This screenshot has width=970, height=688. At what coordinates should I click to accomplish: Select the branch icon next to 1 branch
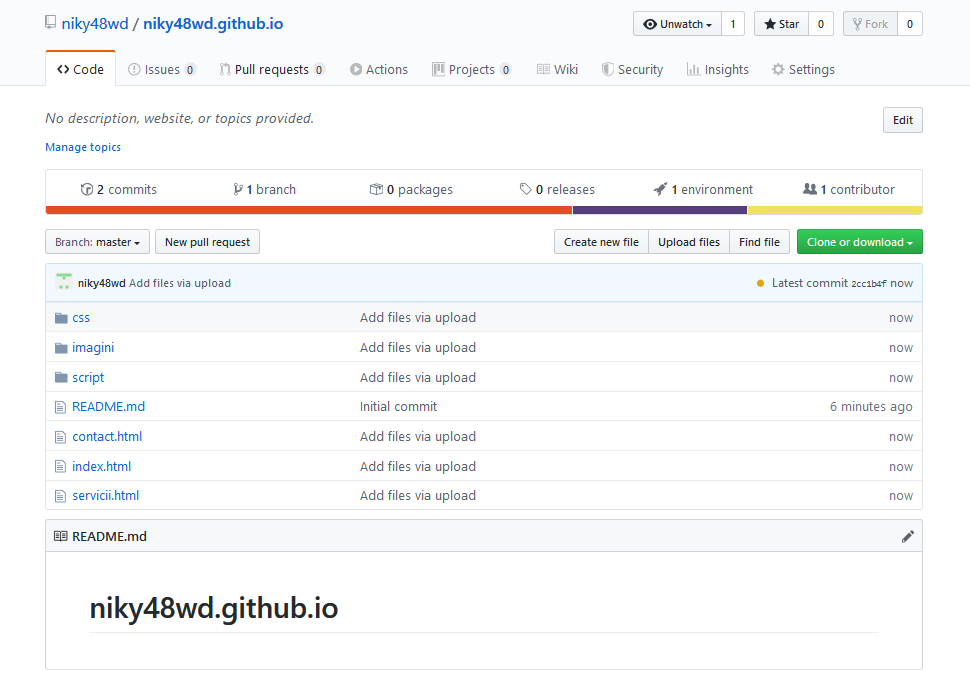click(238, 189)
